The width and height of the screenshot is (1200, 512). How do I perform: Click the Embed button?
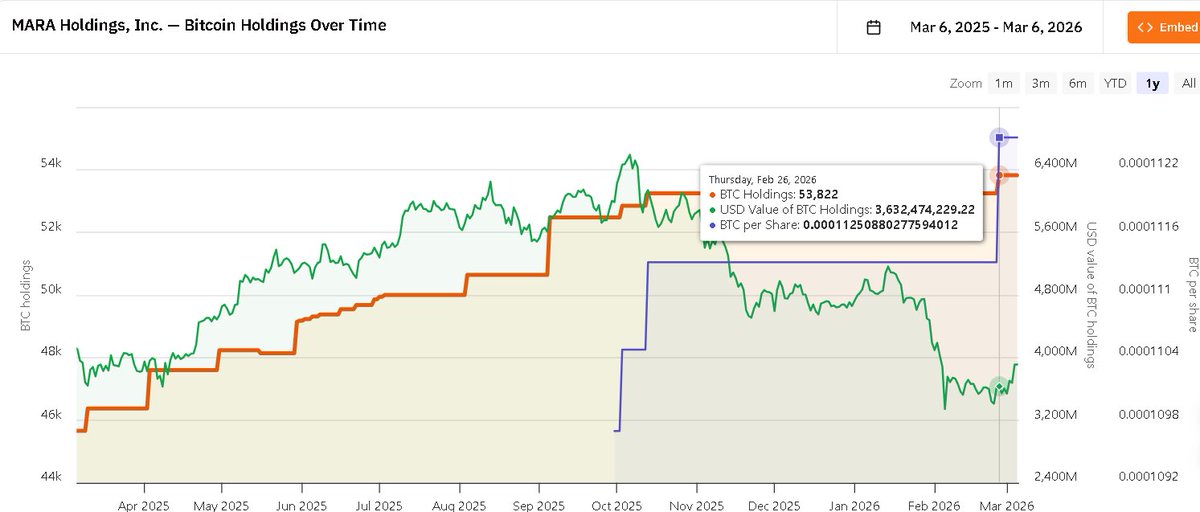[x=1164, y=27]
